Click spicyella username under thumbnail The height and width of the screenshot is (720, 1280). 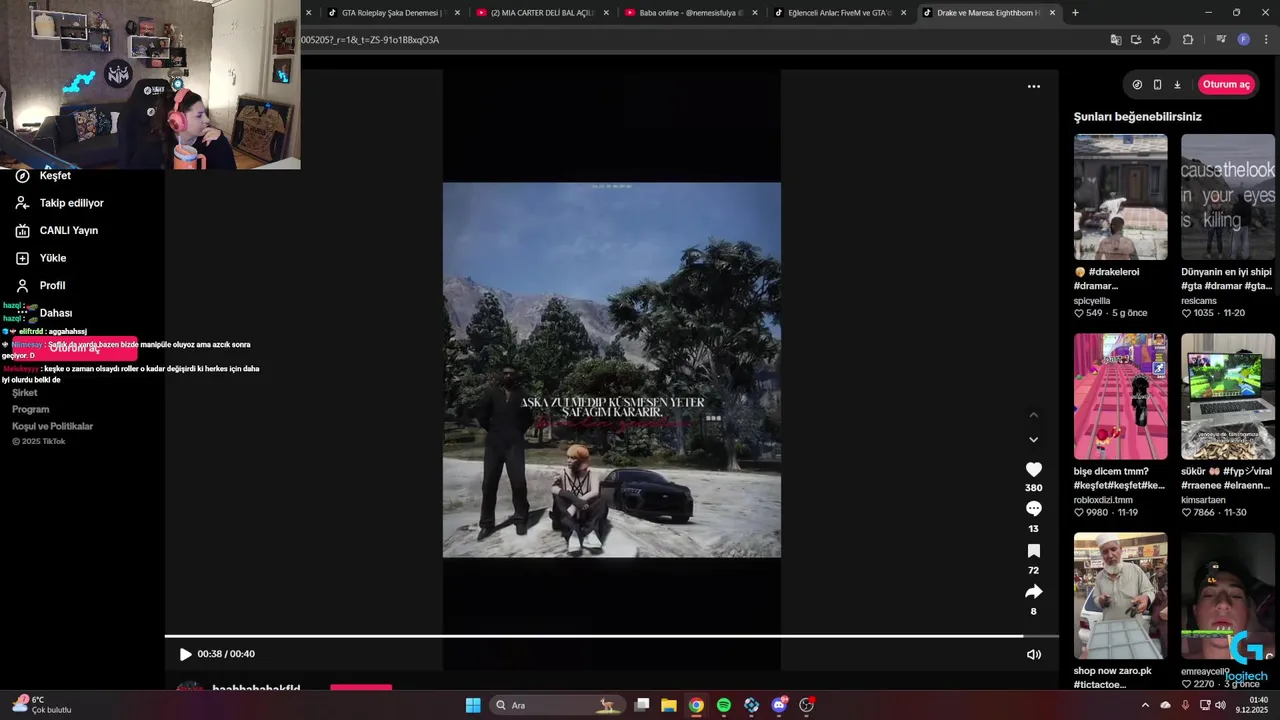[x=1092, y=300]
